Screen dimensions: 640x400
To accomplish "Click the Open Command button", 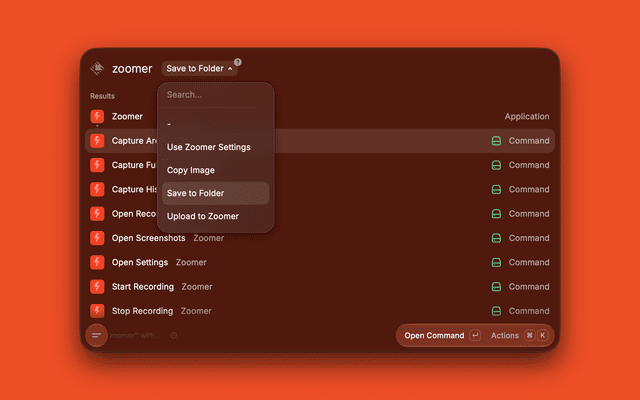I will point(442,335).
